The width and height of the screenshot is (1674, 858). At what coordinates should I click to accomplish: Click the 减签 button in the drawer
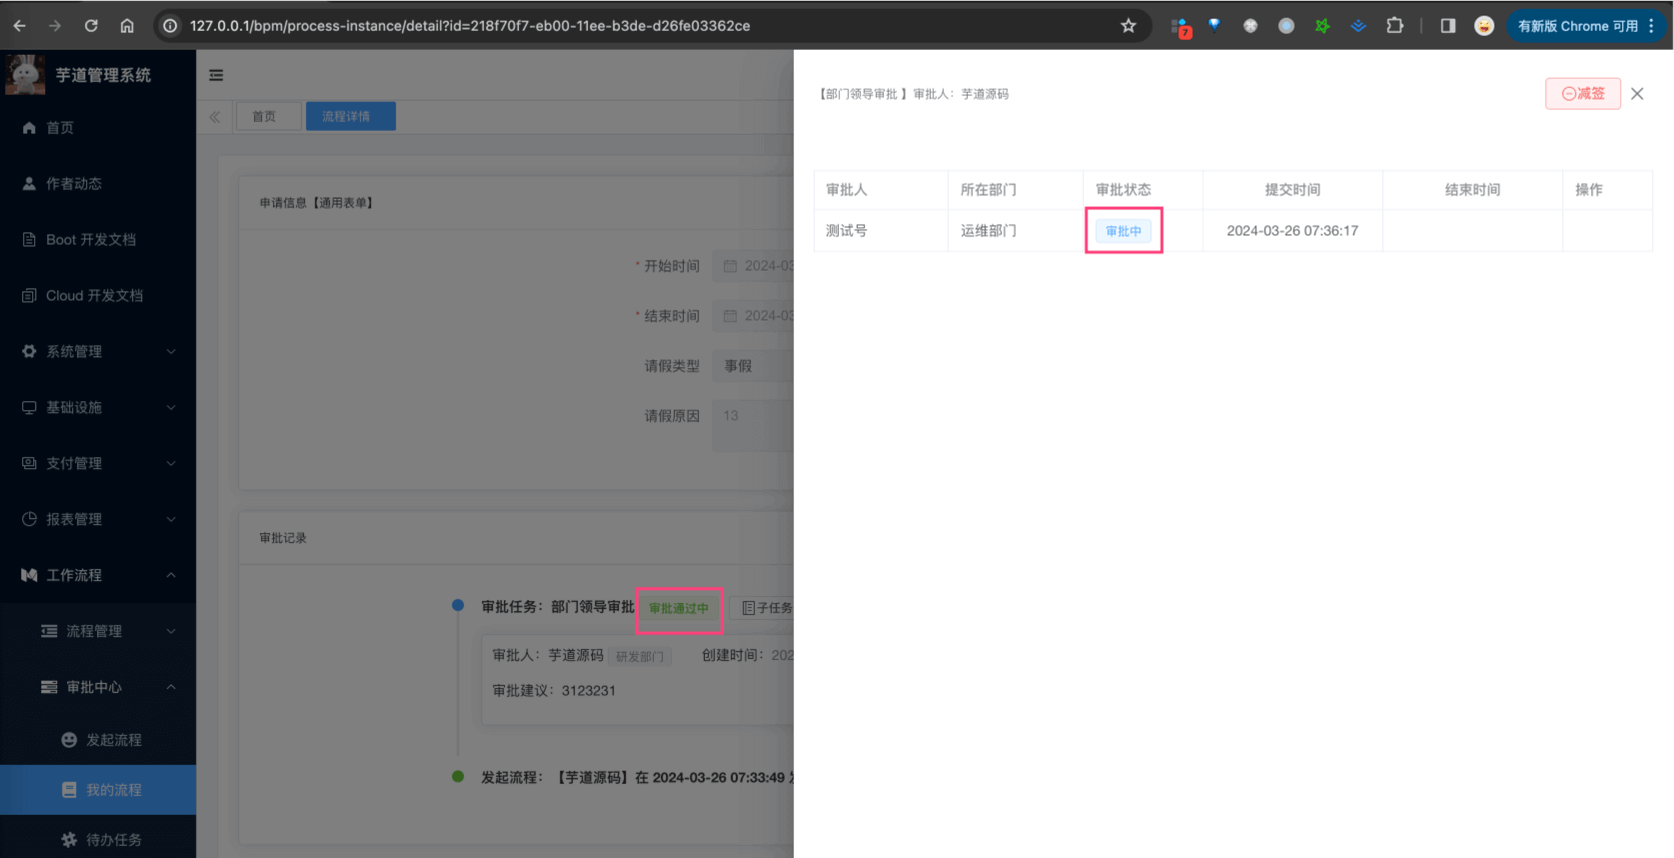[x=1582, y=93]
